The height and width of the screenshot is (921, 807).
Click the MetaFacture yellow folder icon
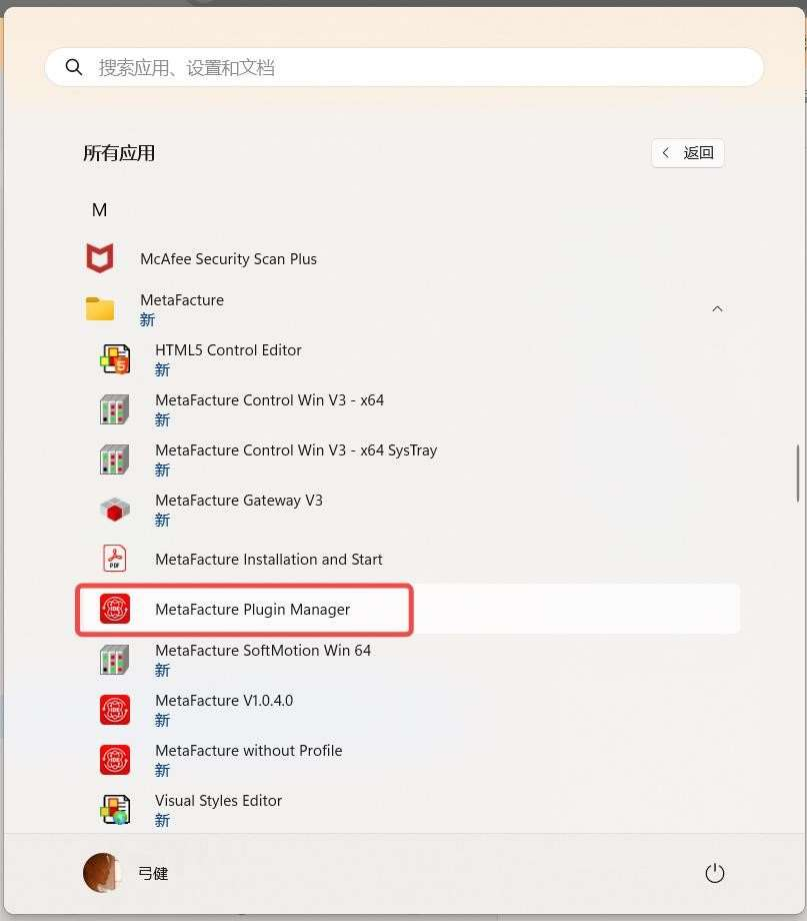(99, 309)
